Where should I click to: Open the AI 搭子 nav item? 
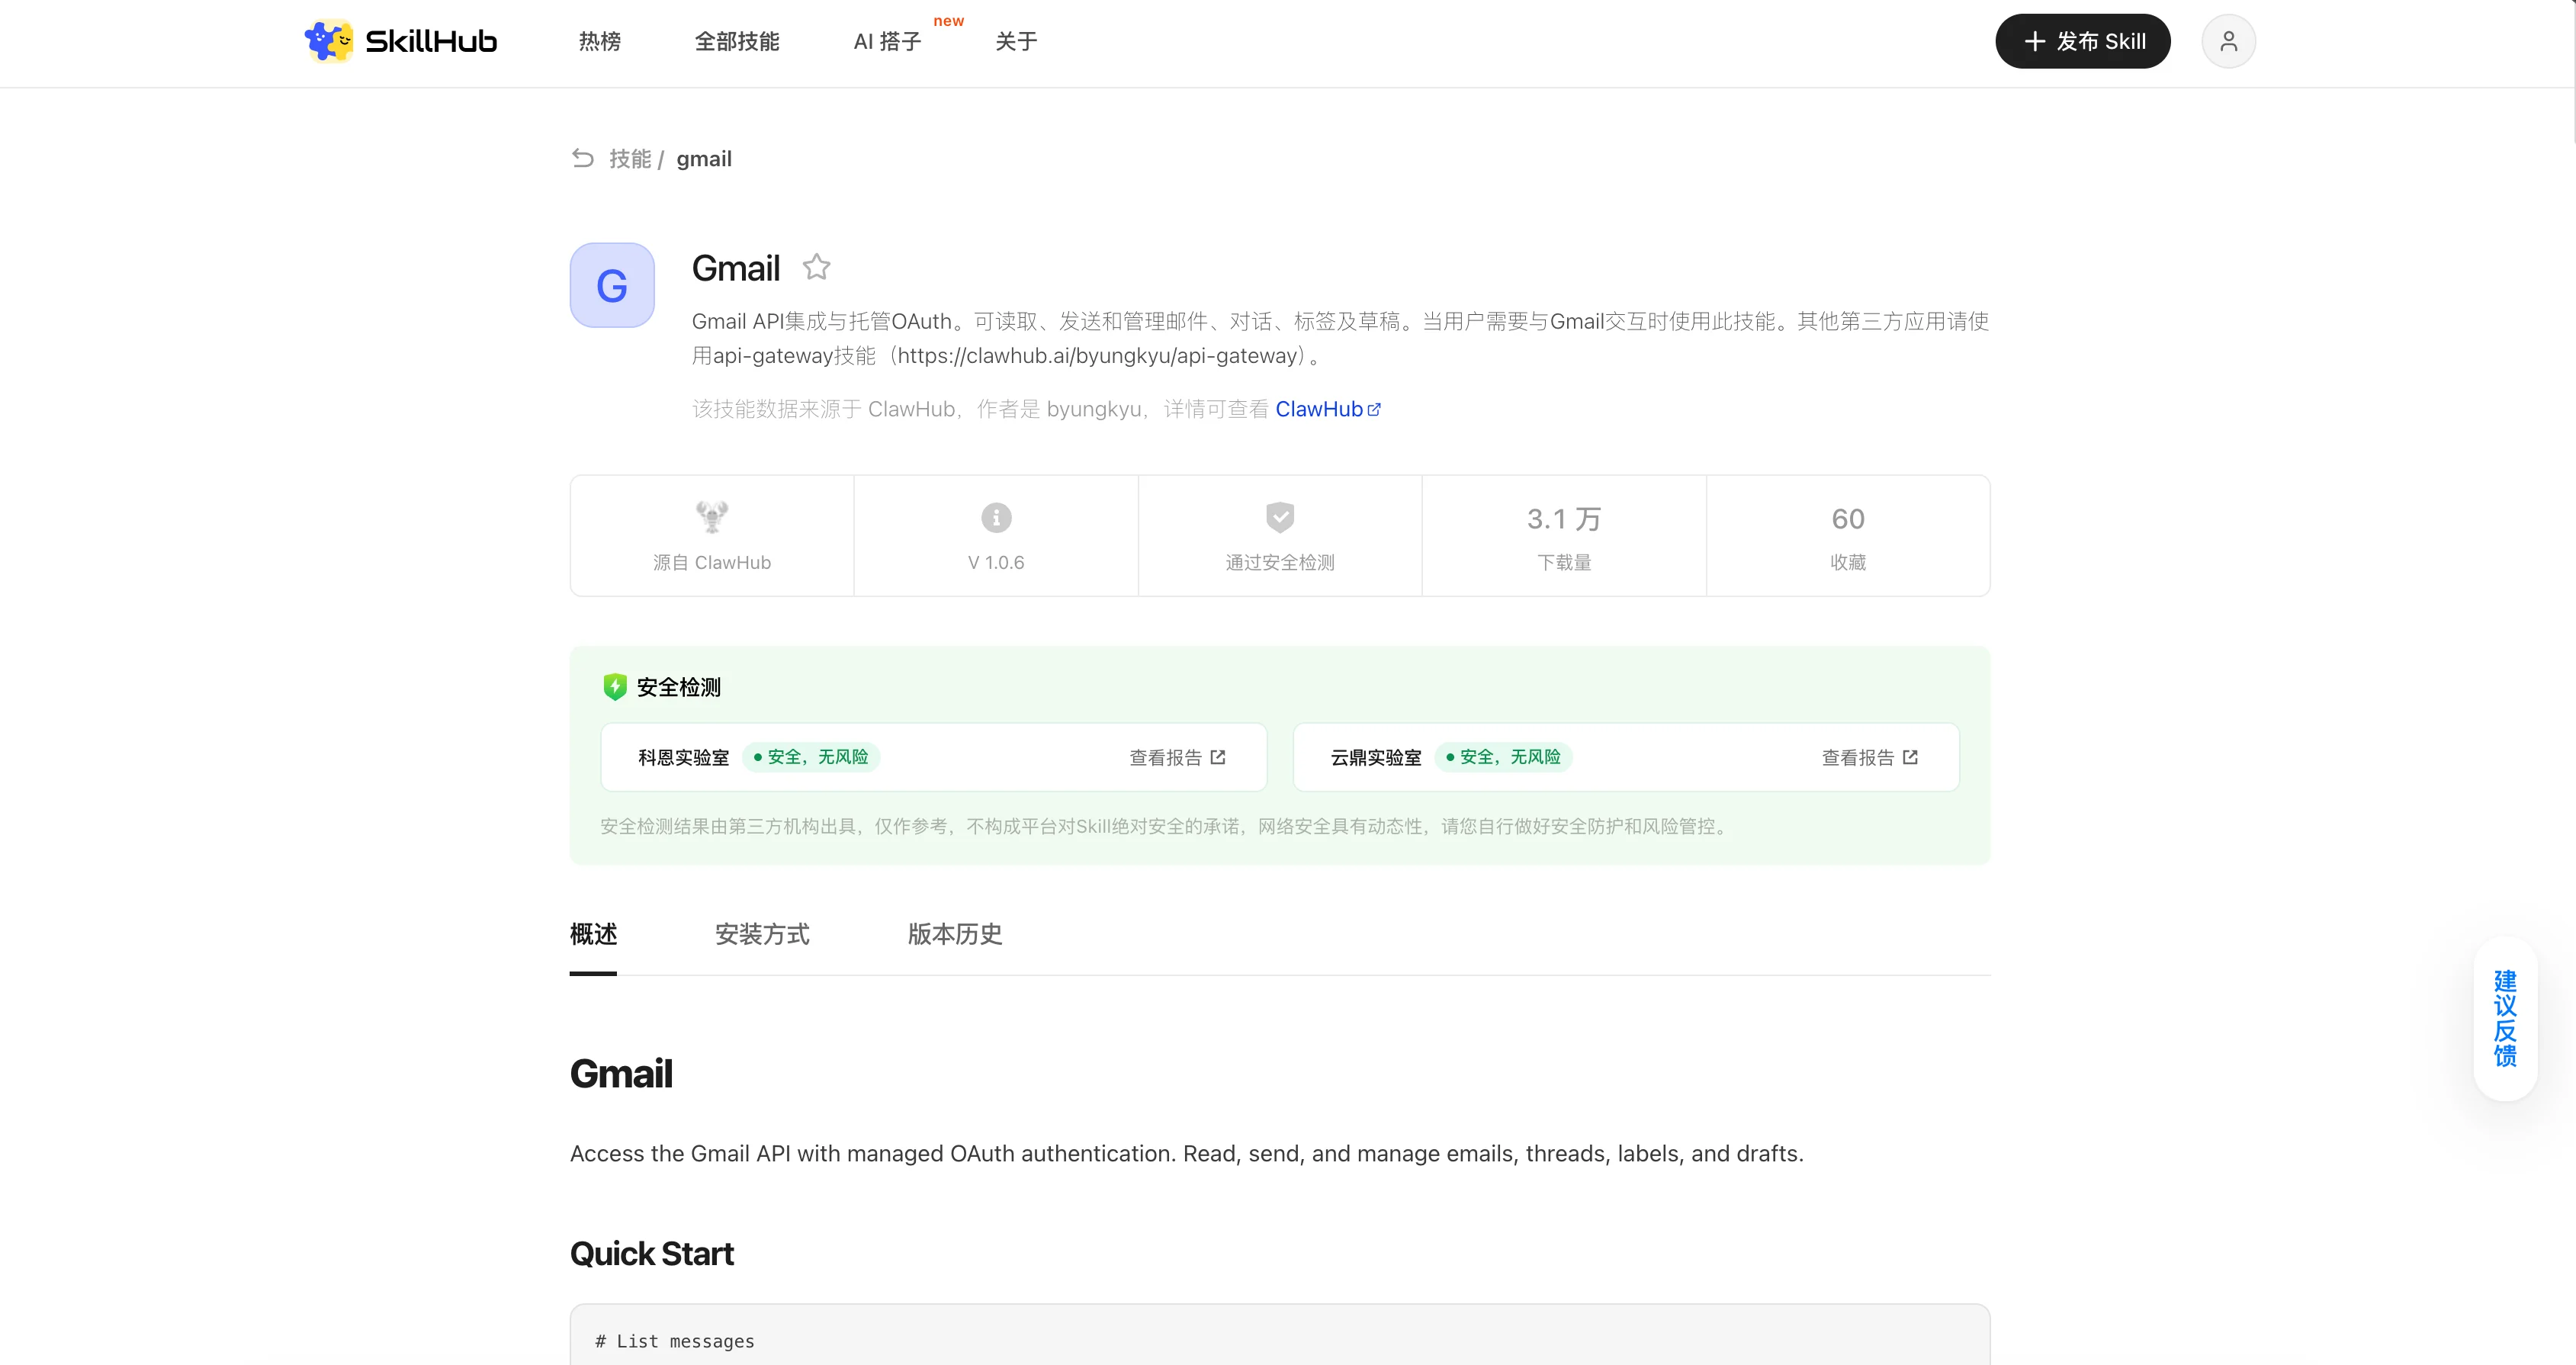887,42
